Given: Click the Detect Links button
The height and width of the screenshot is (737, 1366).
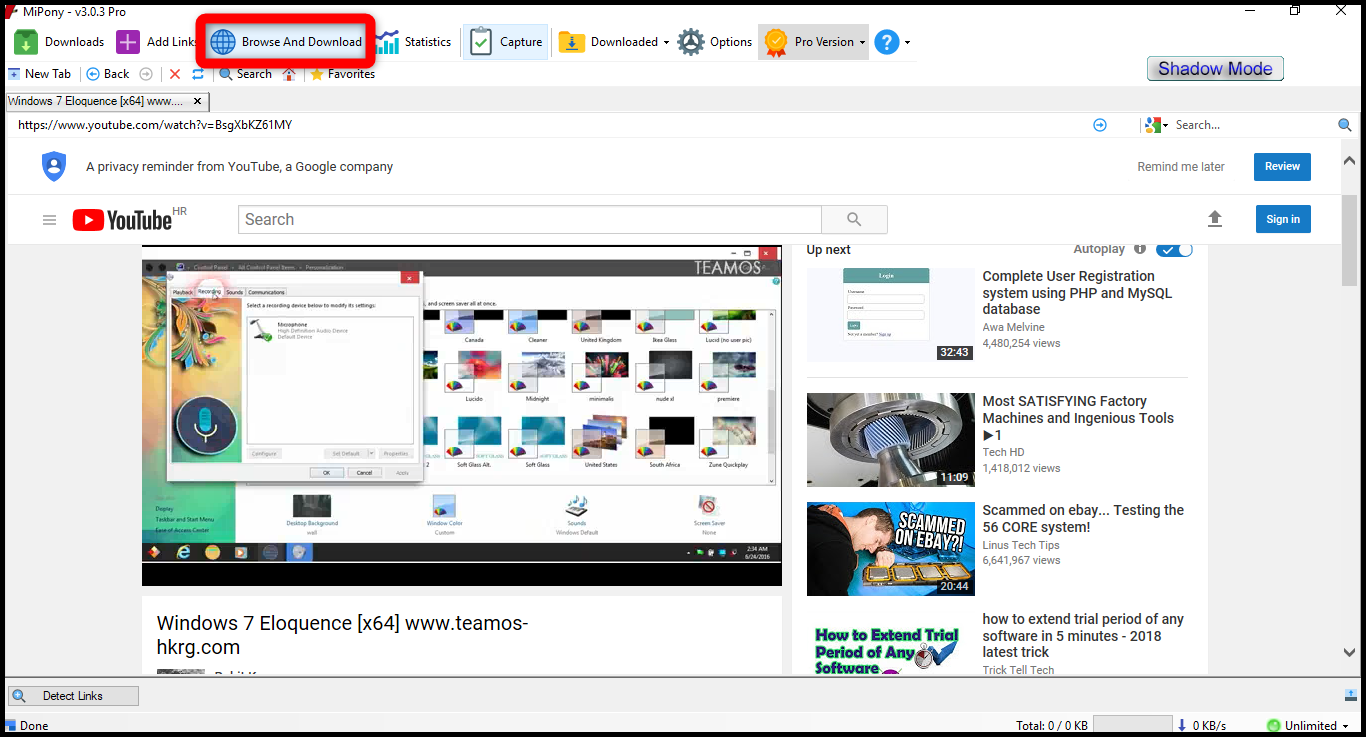Looking at the screenshot, I should coord(73,696).
